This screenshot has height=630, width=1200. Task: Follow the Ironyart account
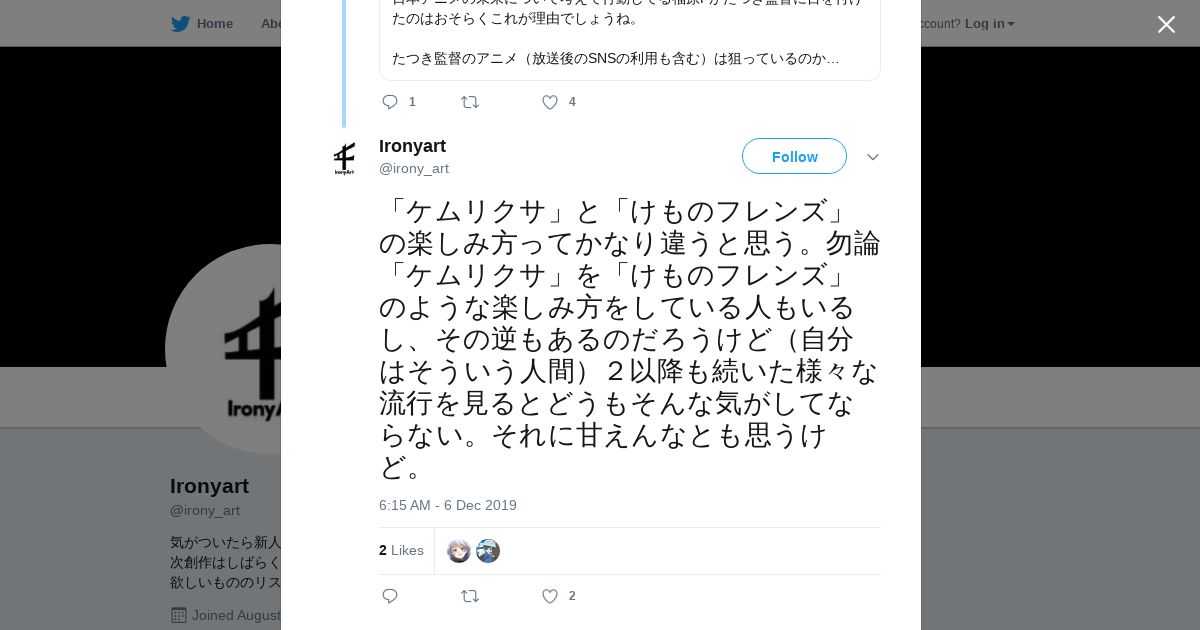794,156
